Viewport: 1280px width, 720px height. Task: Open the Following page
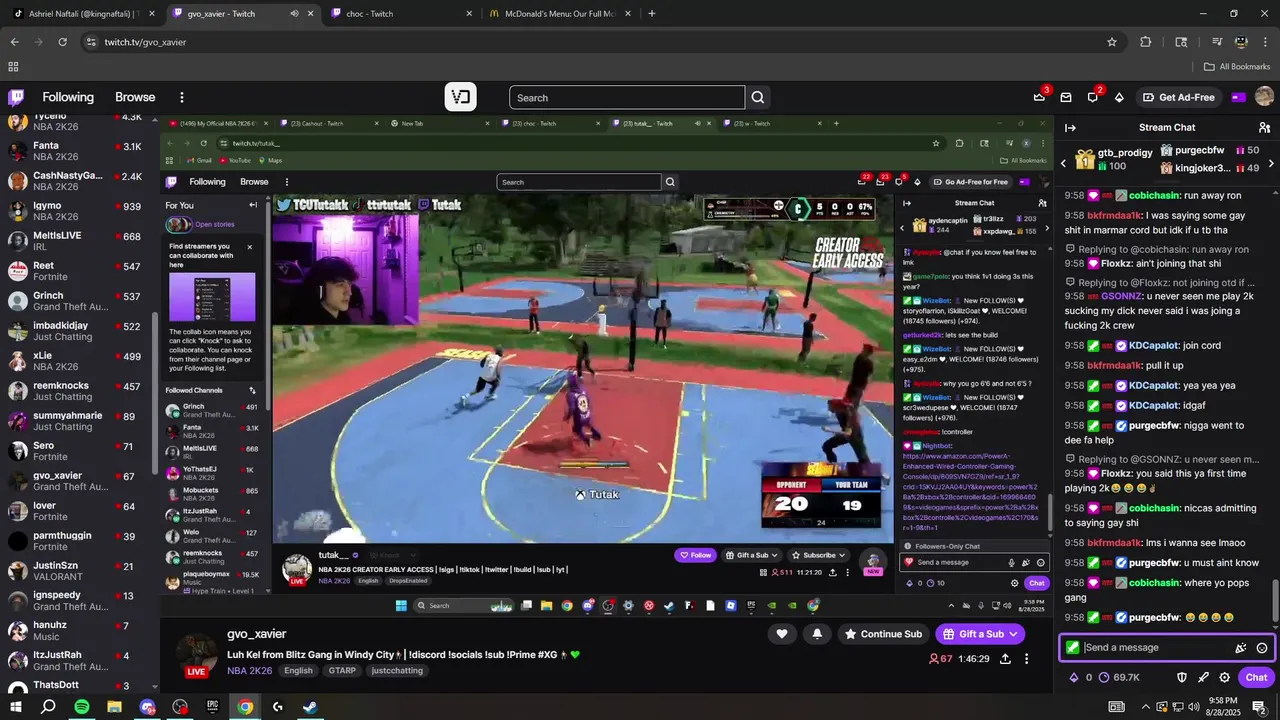[x=68, y=97]
